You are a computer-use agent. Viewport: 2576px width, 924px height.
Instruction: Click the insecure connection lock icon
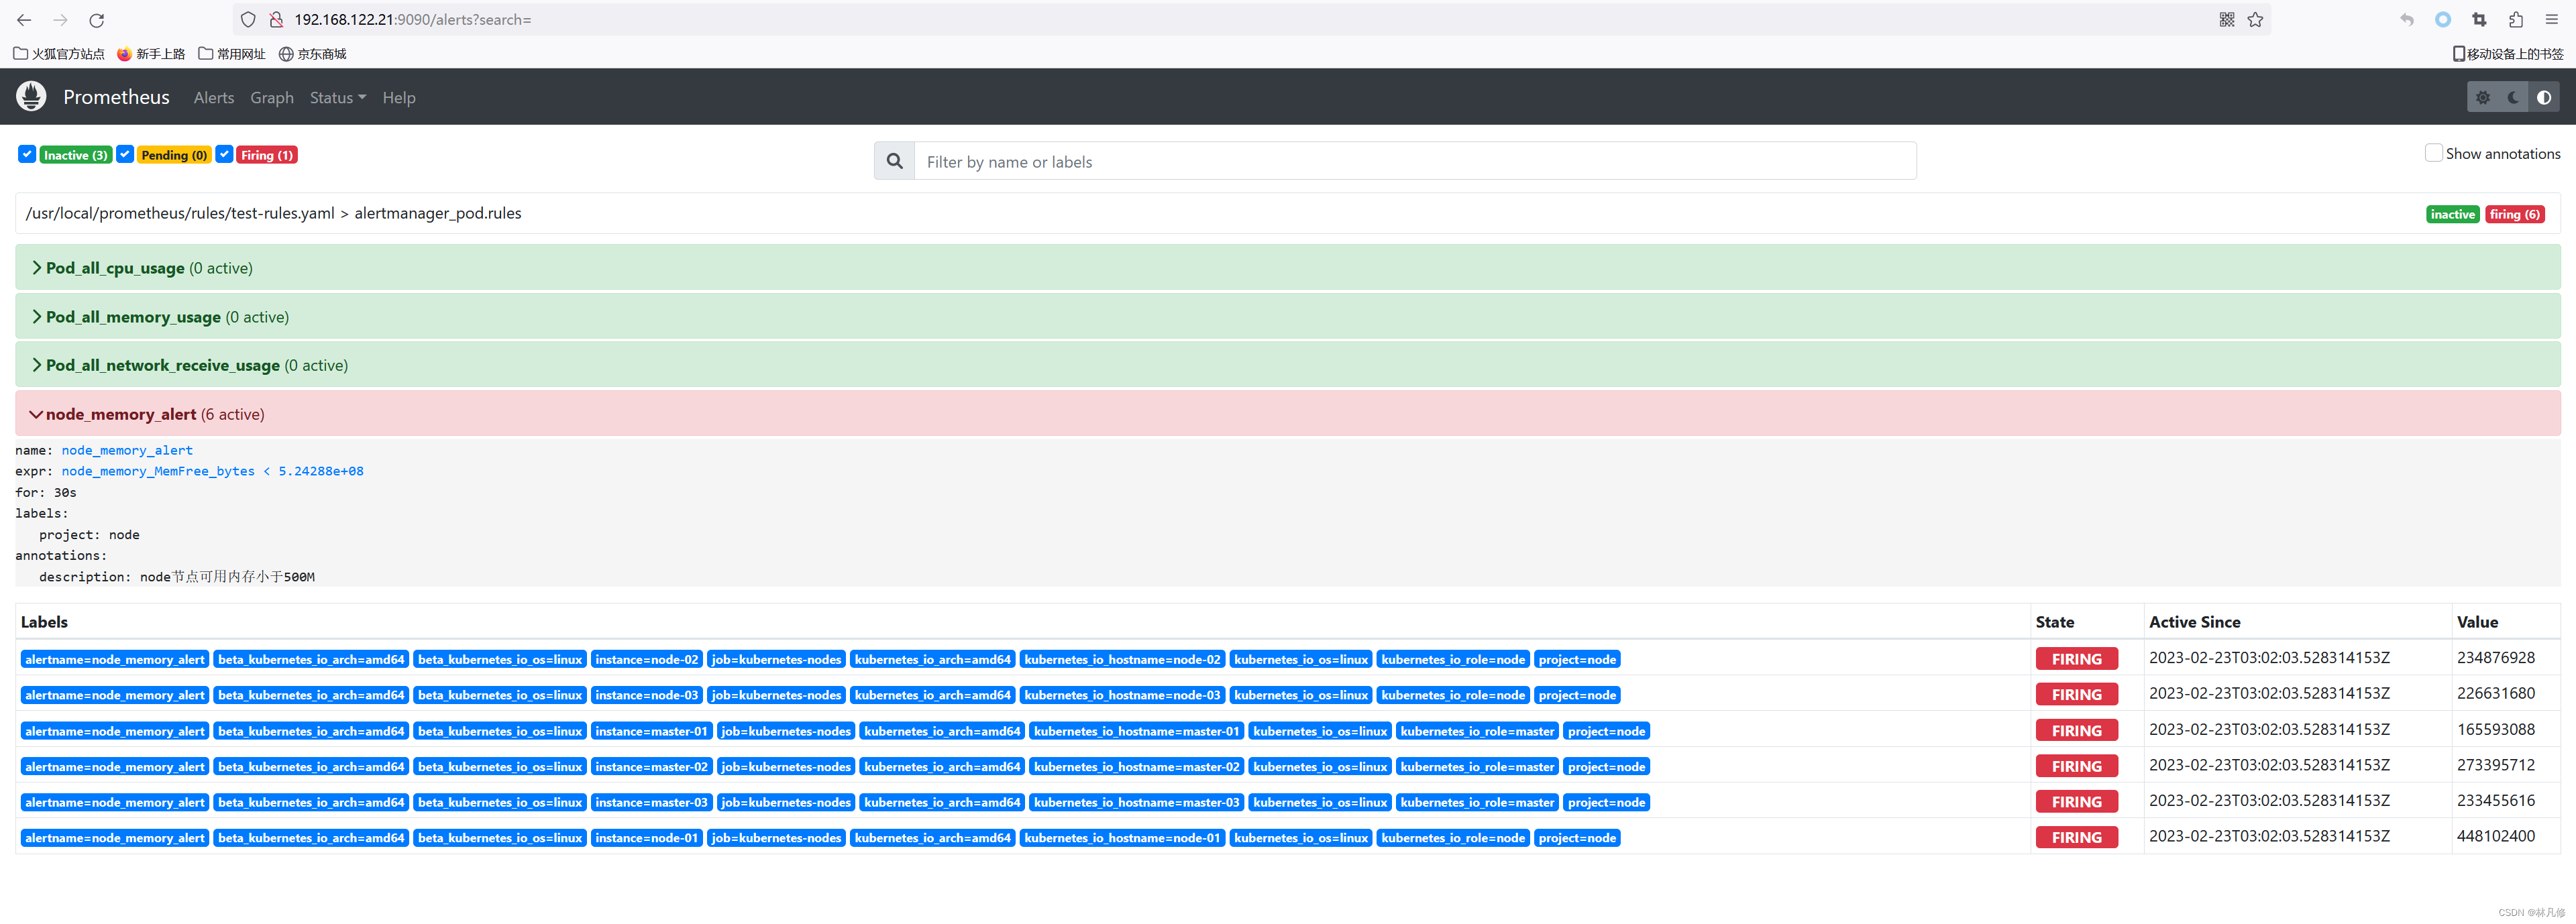(x=276, y=20)
